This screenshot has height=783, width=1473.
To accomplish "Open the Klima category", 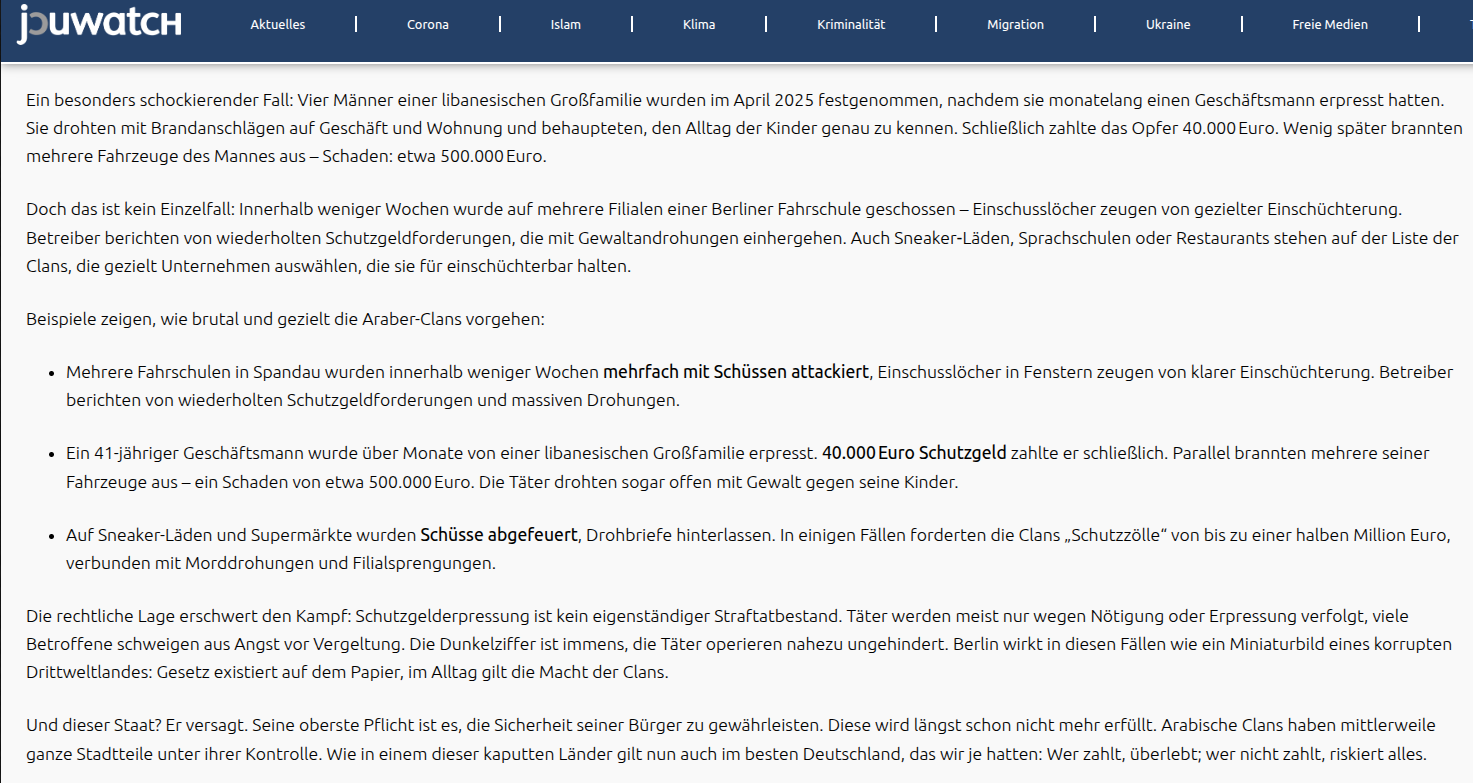I will point(699,24).
